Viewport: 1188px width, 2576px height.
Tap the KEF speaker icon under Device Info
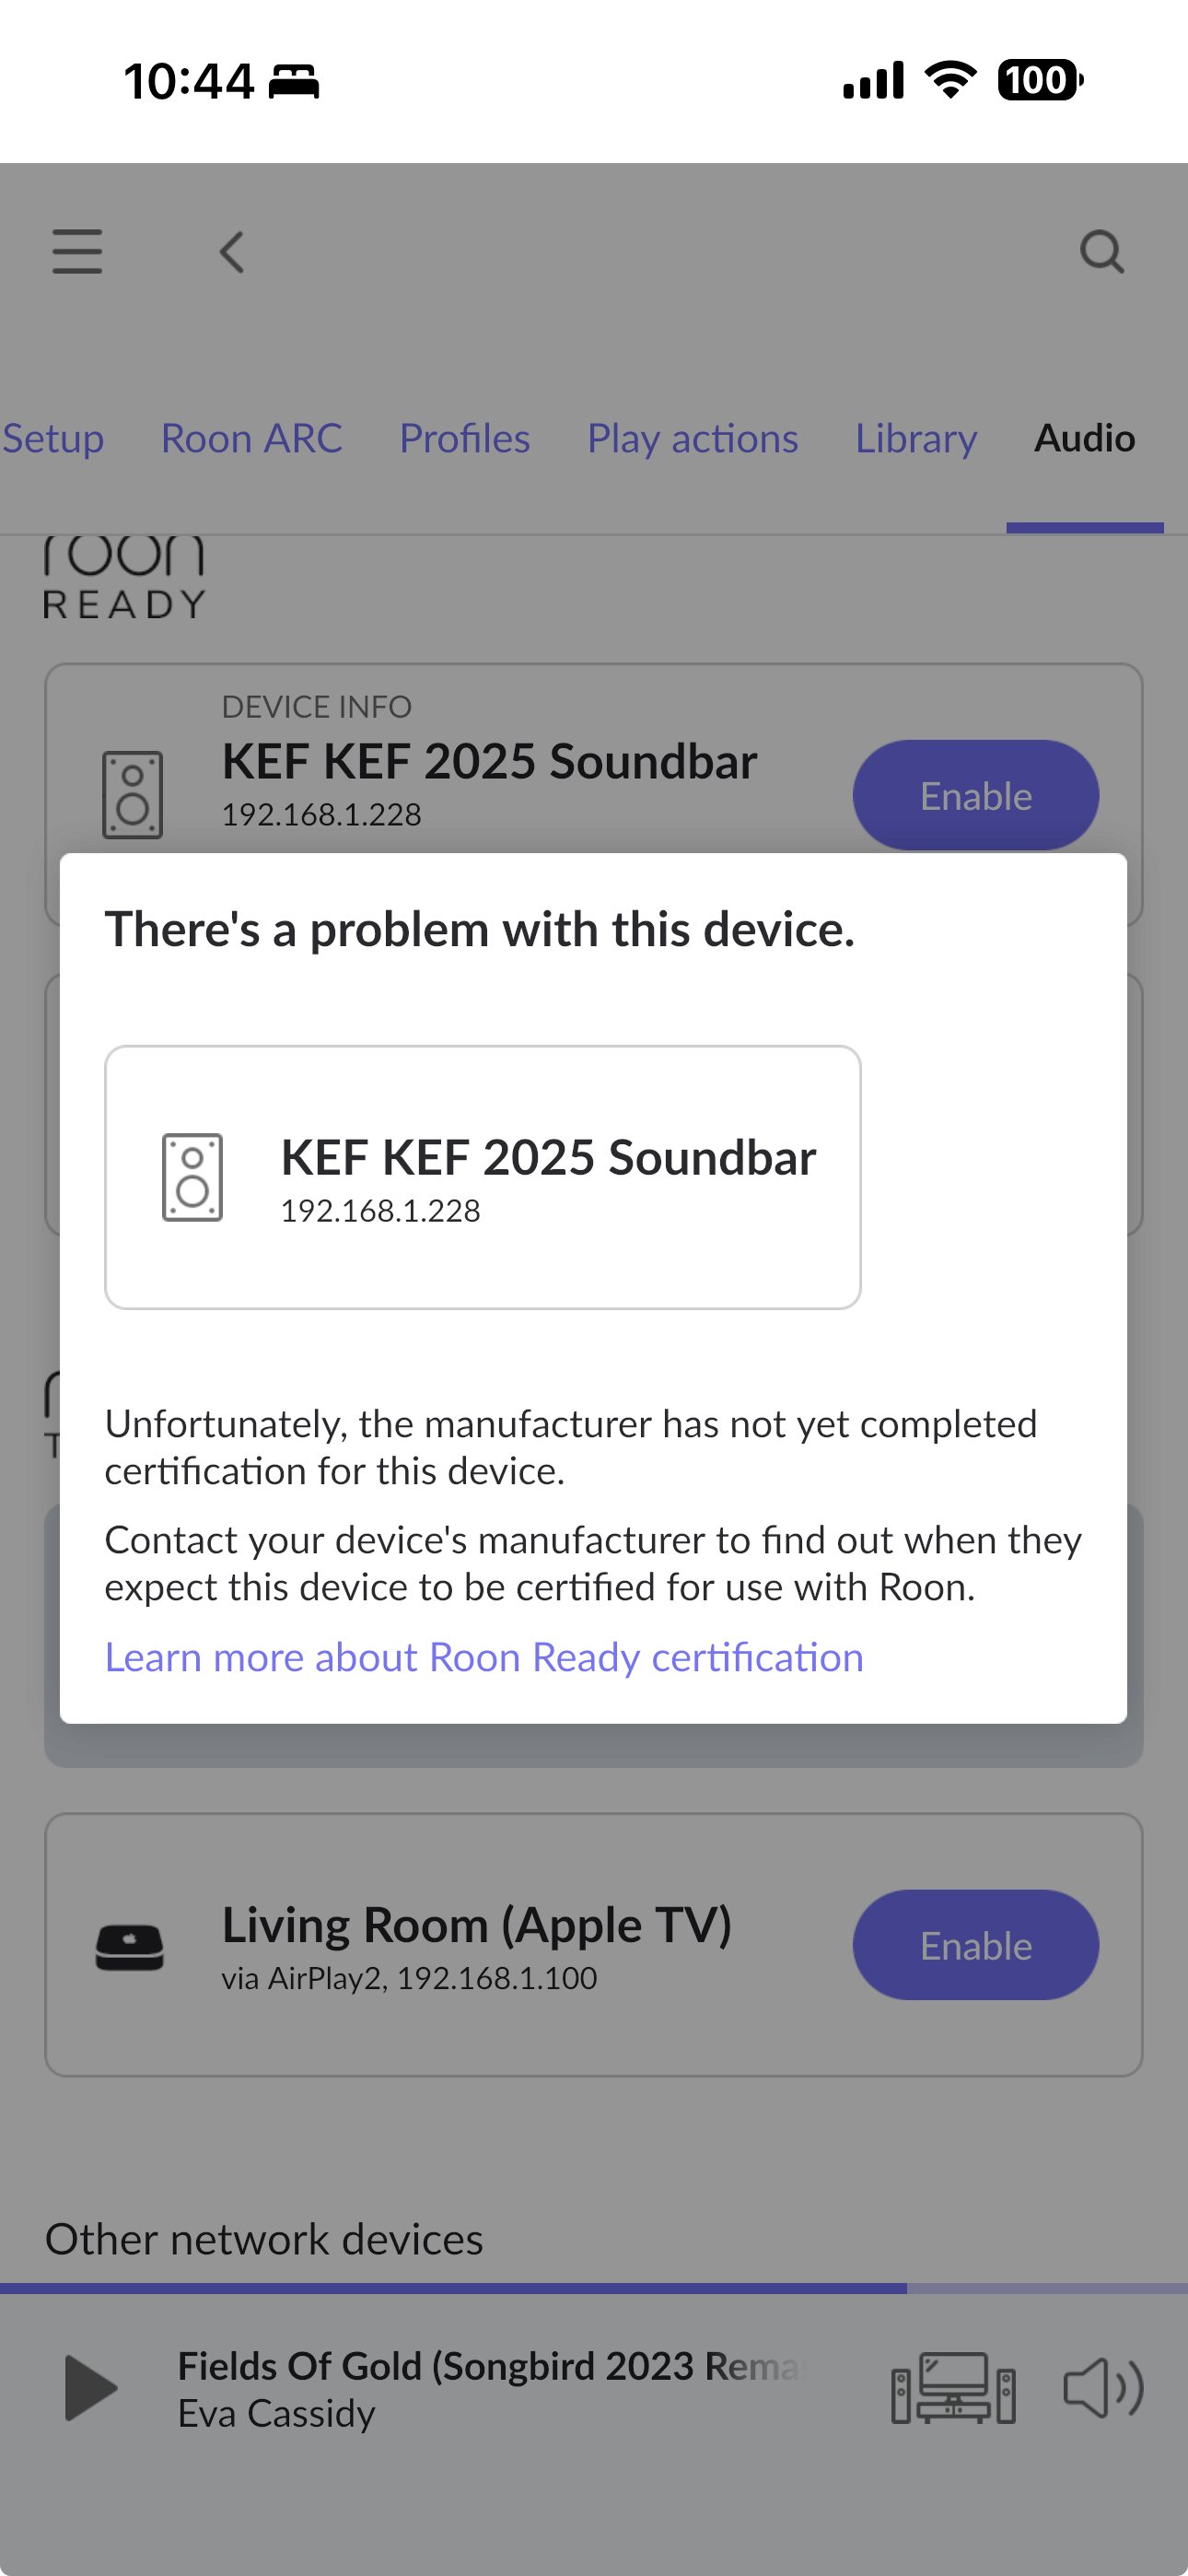(x=132, y=794)
